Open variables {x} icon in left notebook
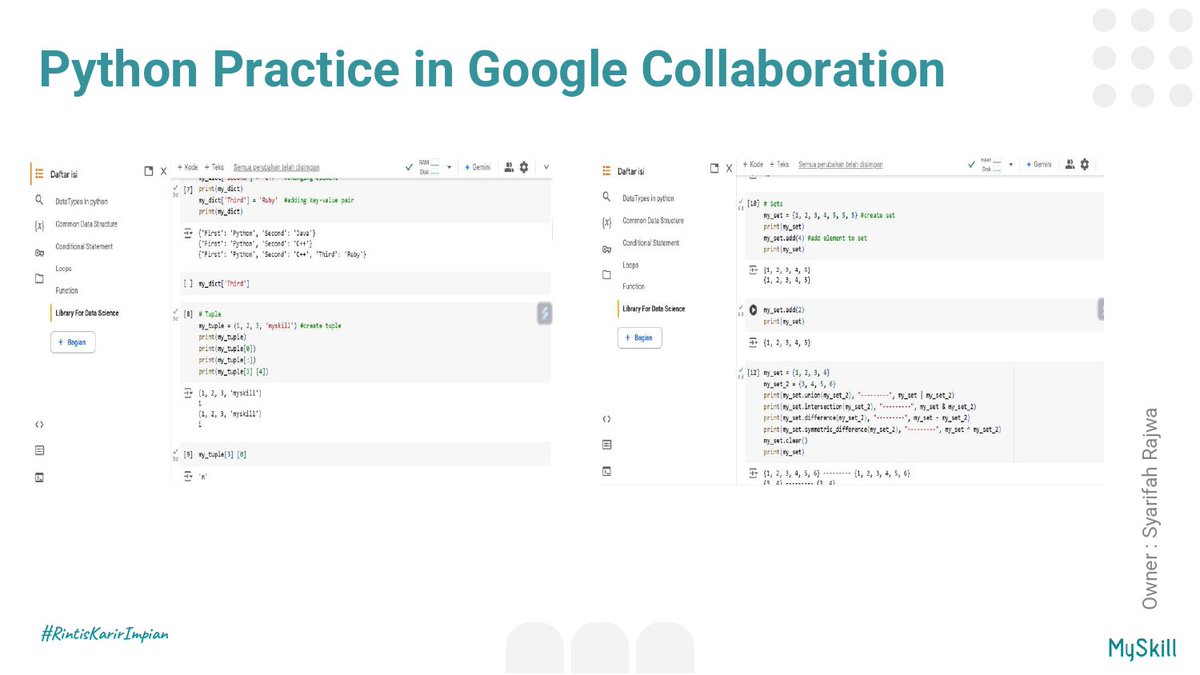 point(38,226)
